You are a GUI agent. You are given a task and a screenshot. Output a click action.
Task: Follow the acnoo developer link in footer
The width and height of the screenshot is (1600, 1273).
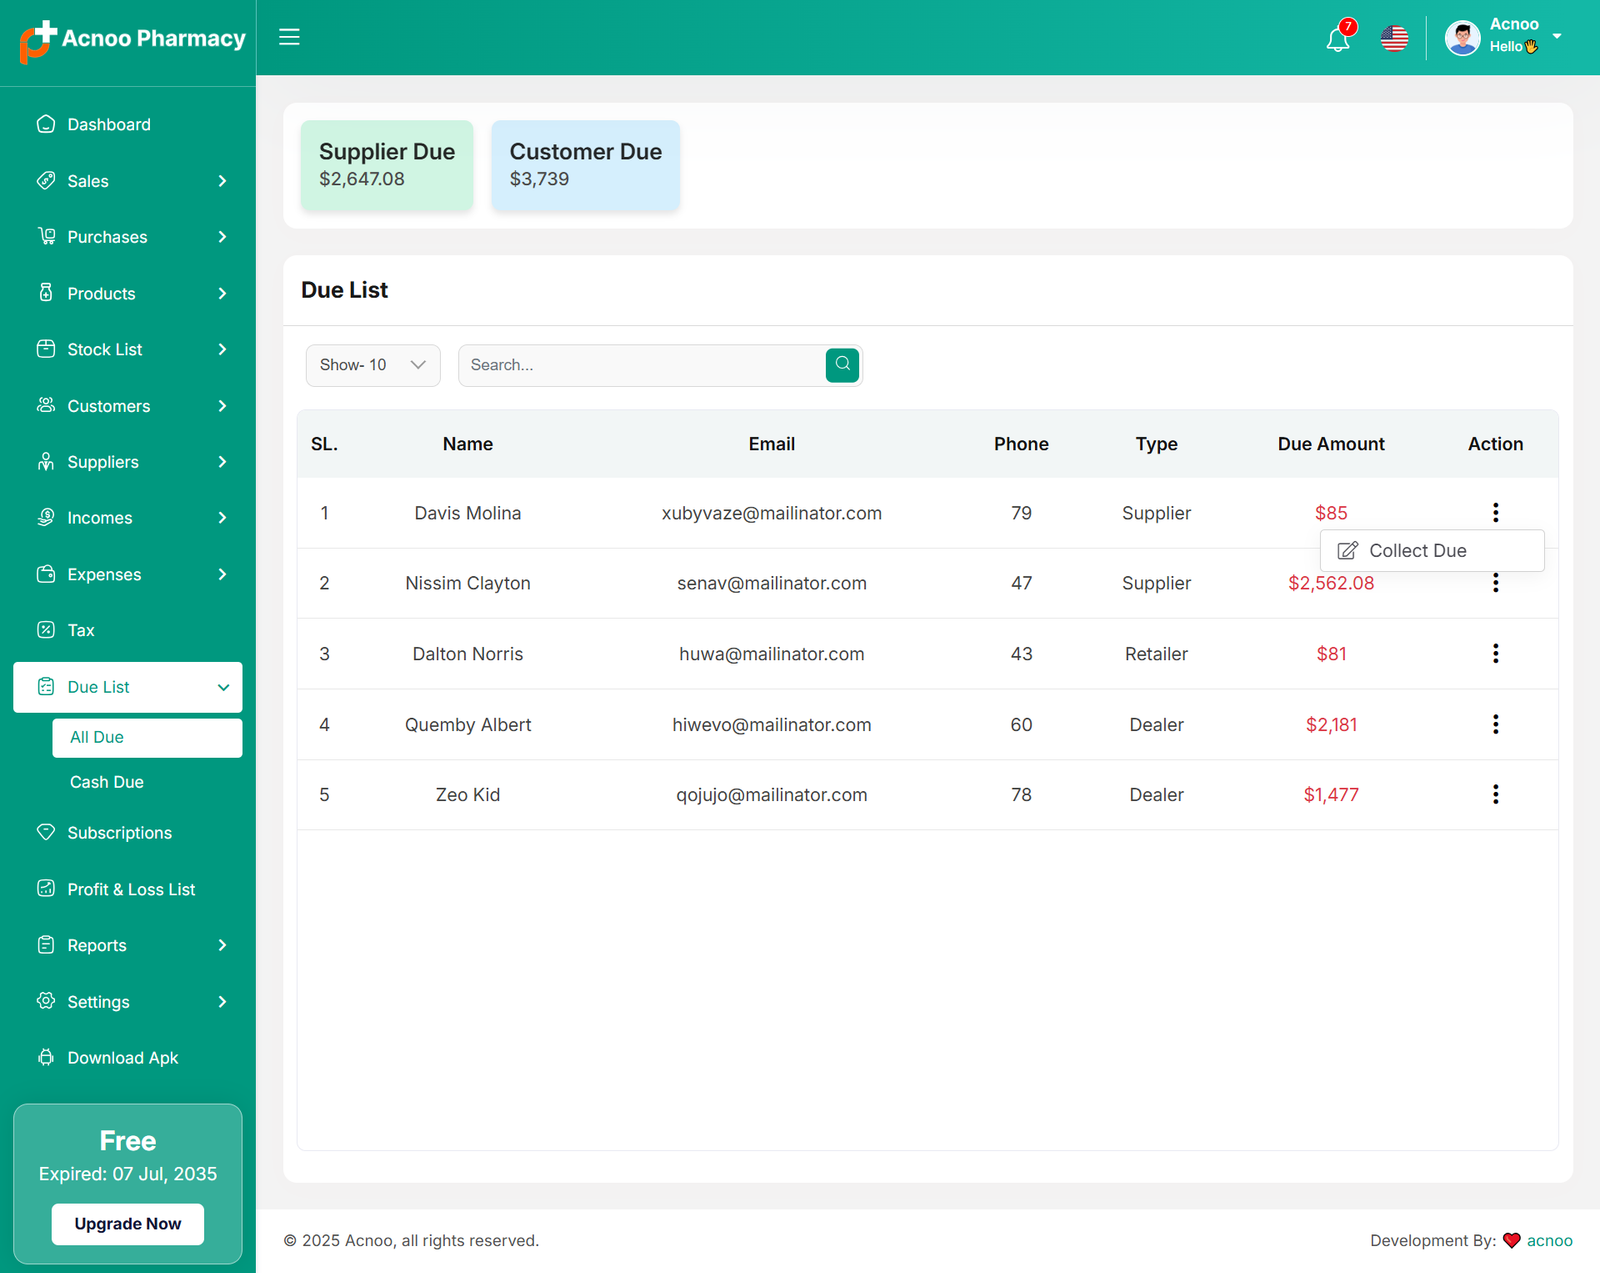[1549, 1240]
